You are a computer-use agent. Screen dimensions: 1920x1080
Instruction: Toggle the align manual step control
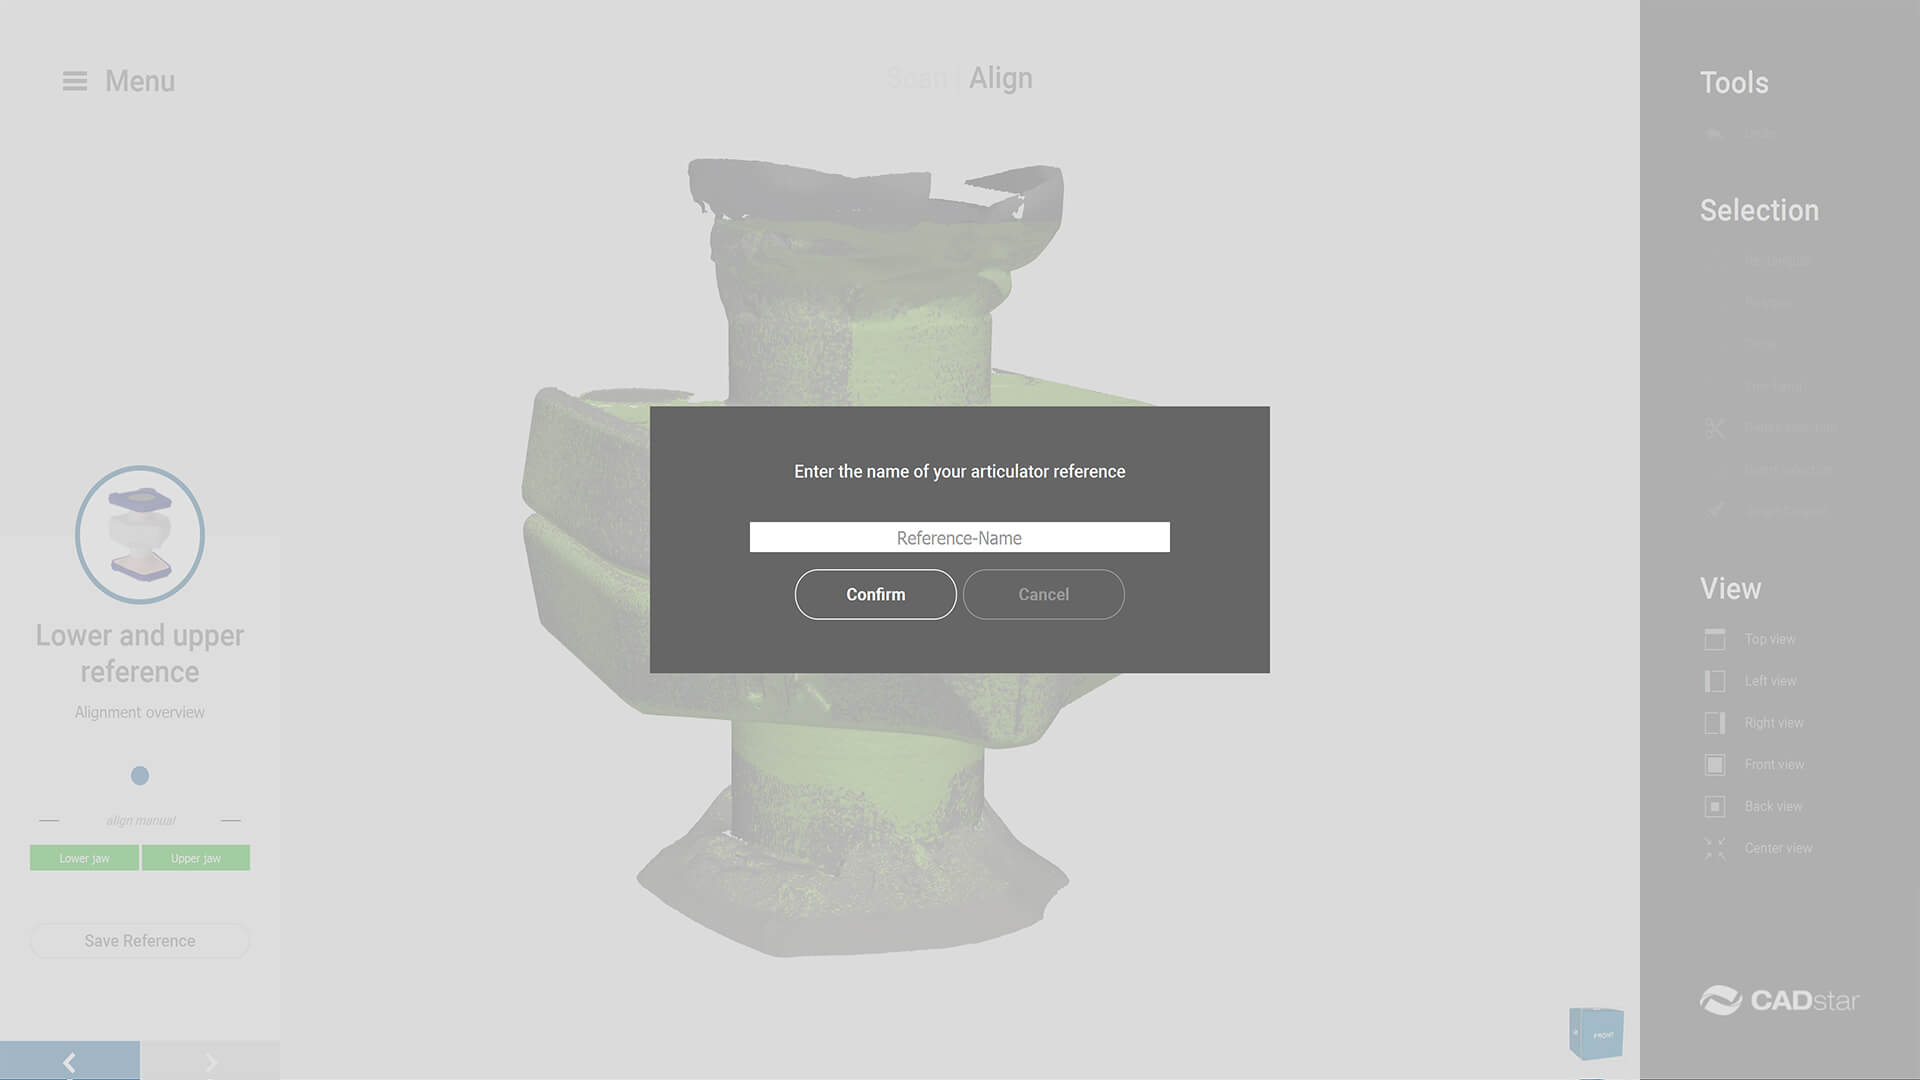(x=138, y=819)
